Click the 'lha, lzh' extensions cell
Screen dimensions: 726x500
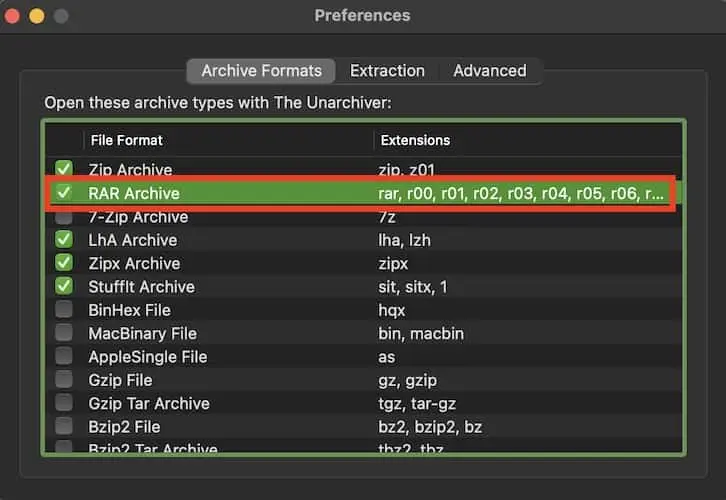coord(404,240)
